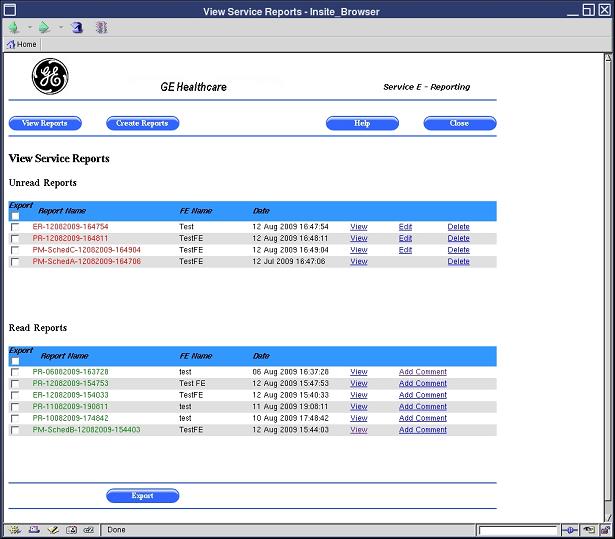
Task: Toggle select-all Export checkbox under Unread Reports
Action: (15, 216)
